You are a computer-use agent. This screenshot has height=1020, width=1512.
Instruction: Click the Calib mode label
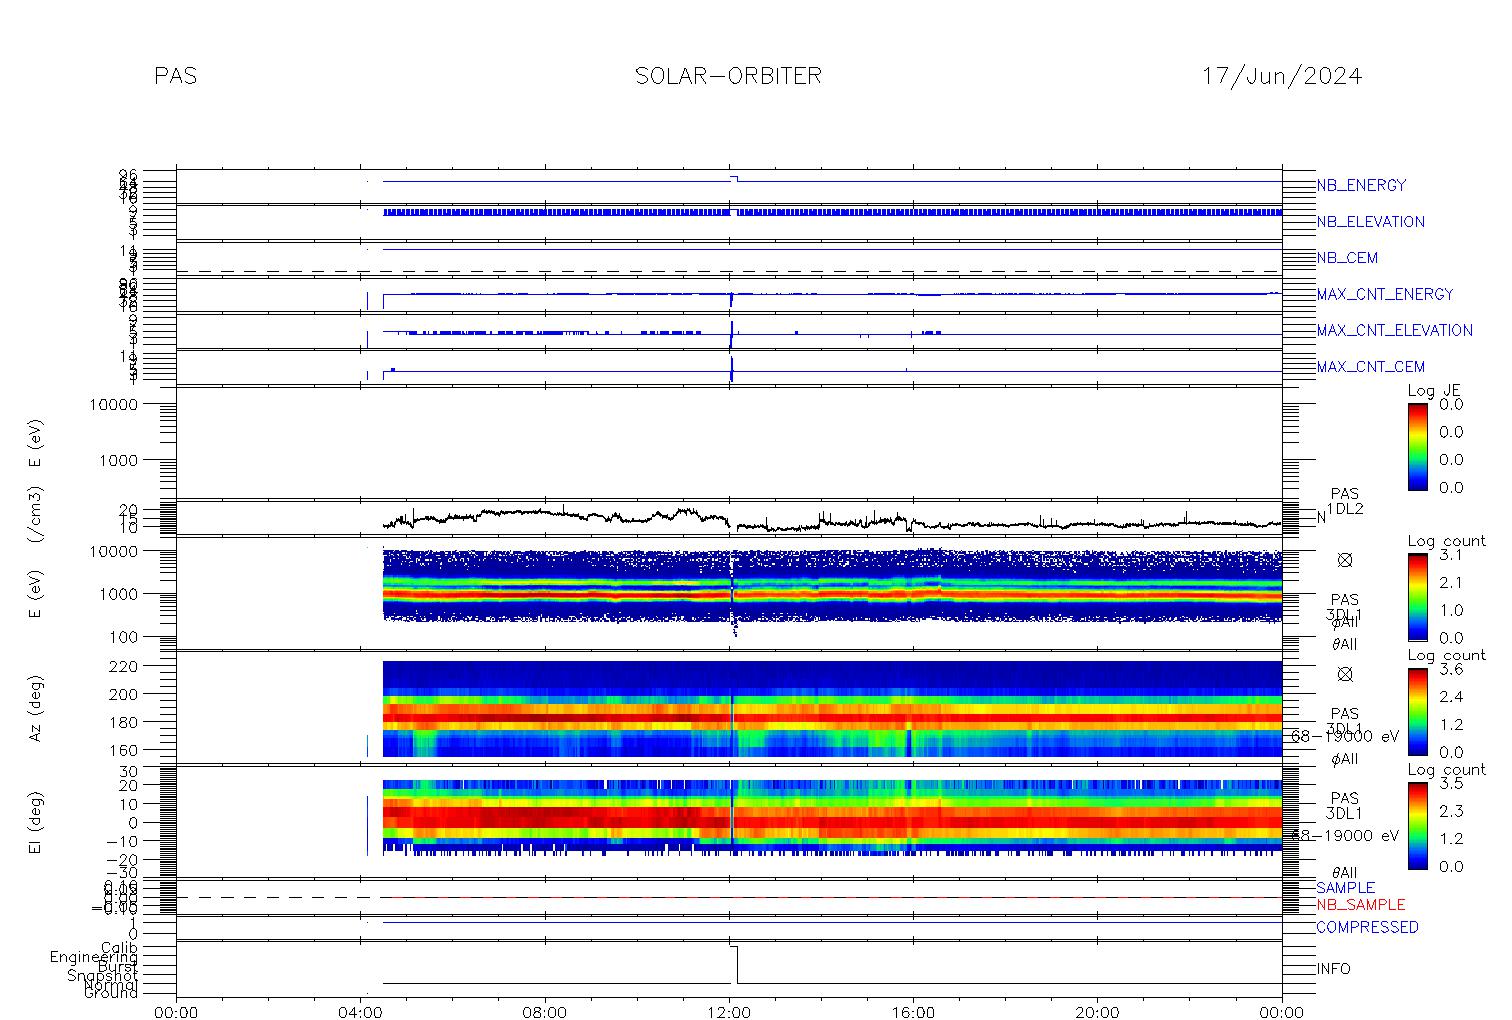tap(119, 947)
